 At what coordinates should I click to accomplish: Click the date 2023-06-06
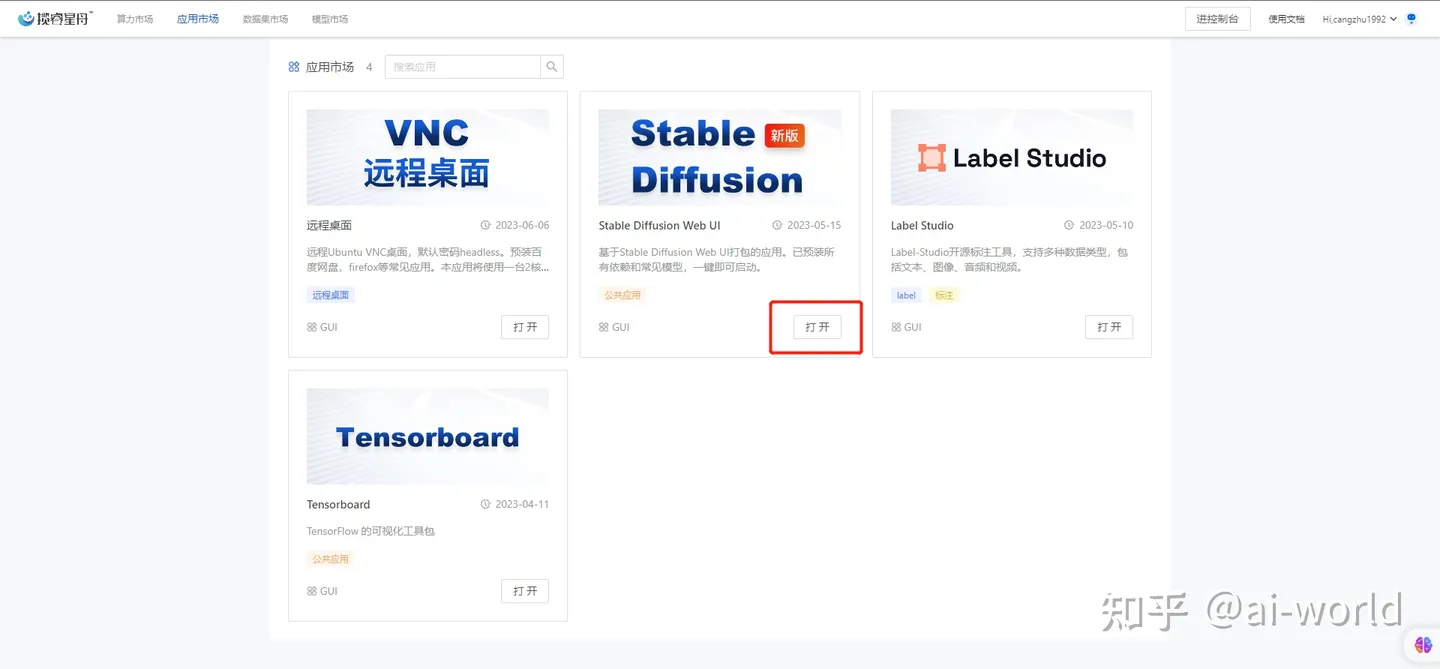522,226
